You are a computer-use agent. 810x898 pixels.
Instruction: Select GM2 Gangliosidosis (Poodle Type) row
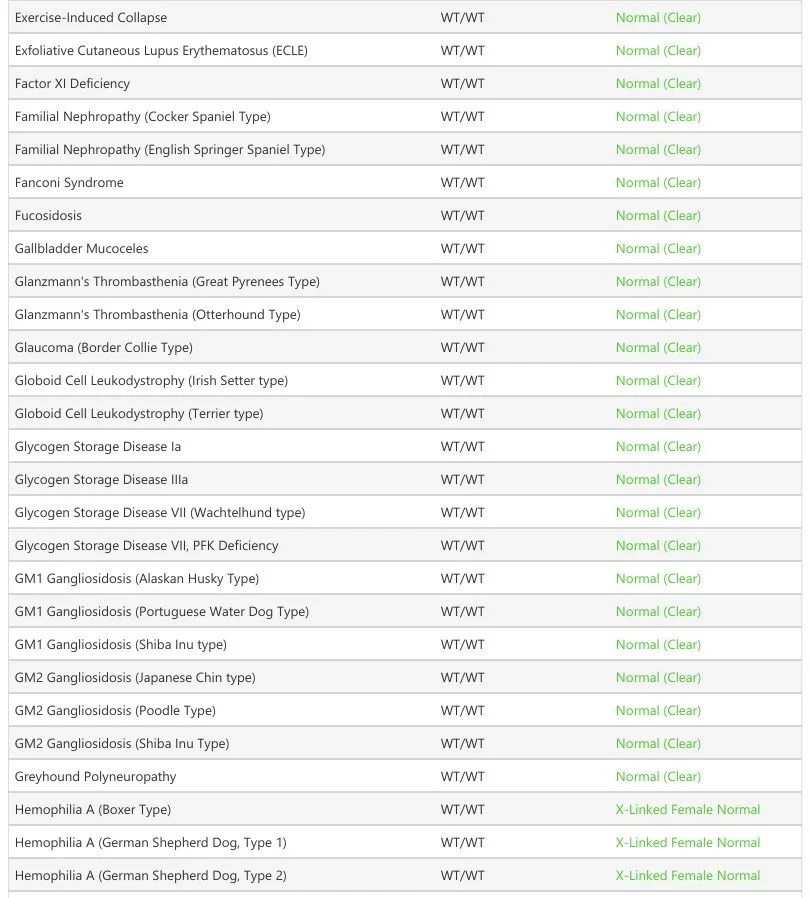[x=405, y=711]
